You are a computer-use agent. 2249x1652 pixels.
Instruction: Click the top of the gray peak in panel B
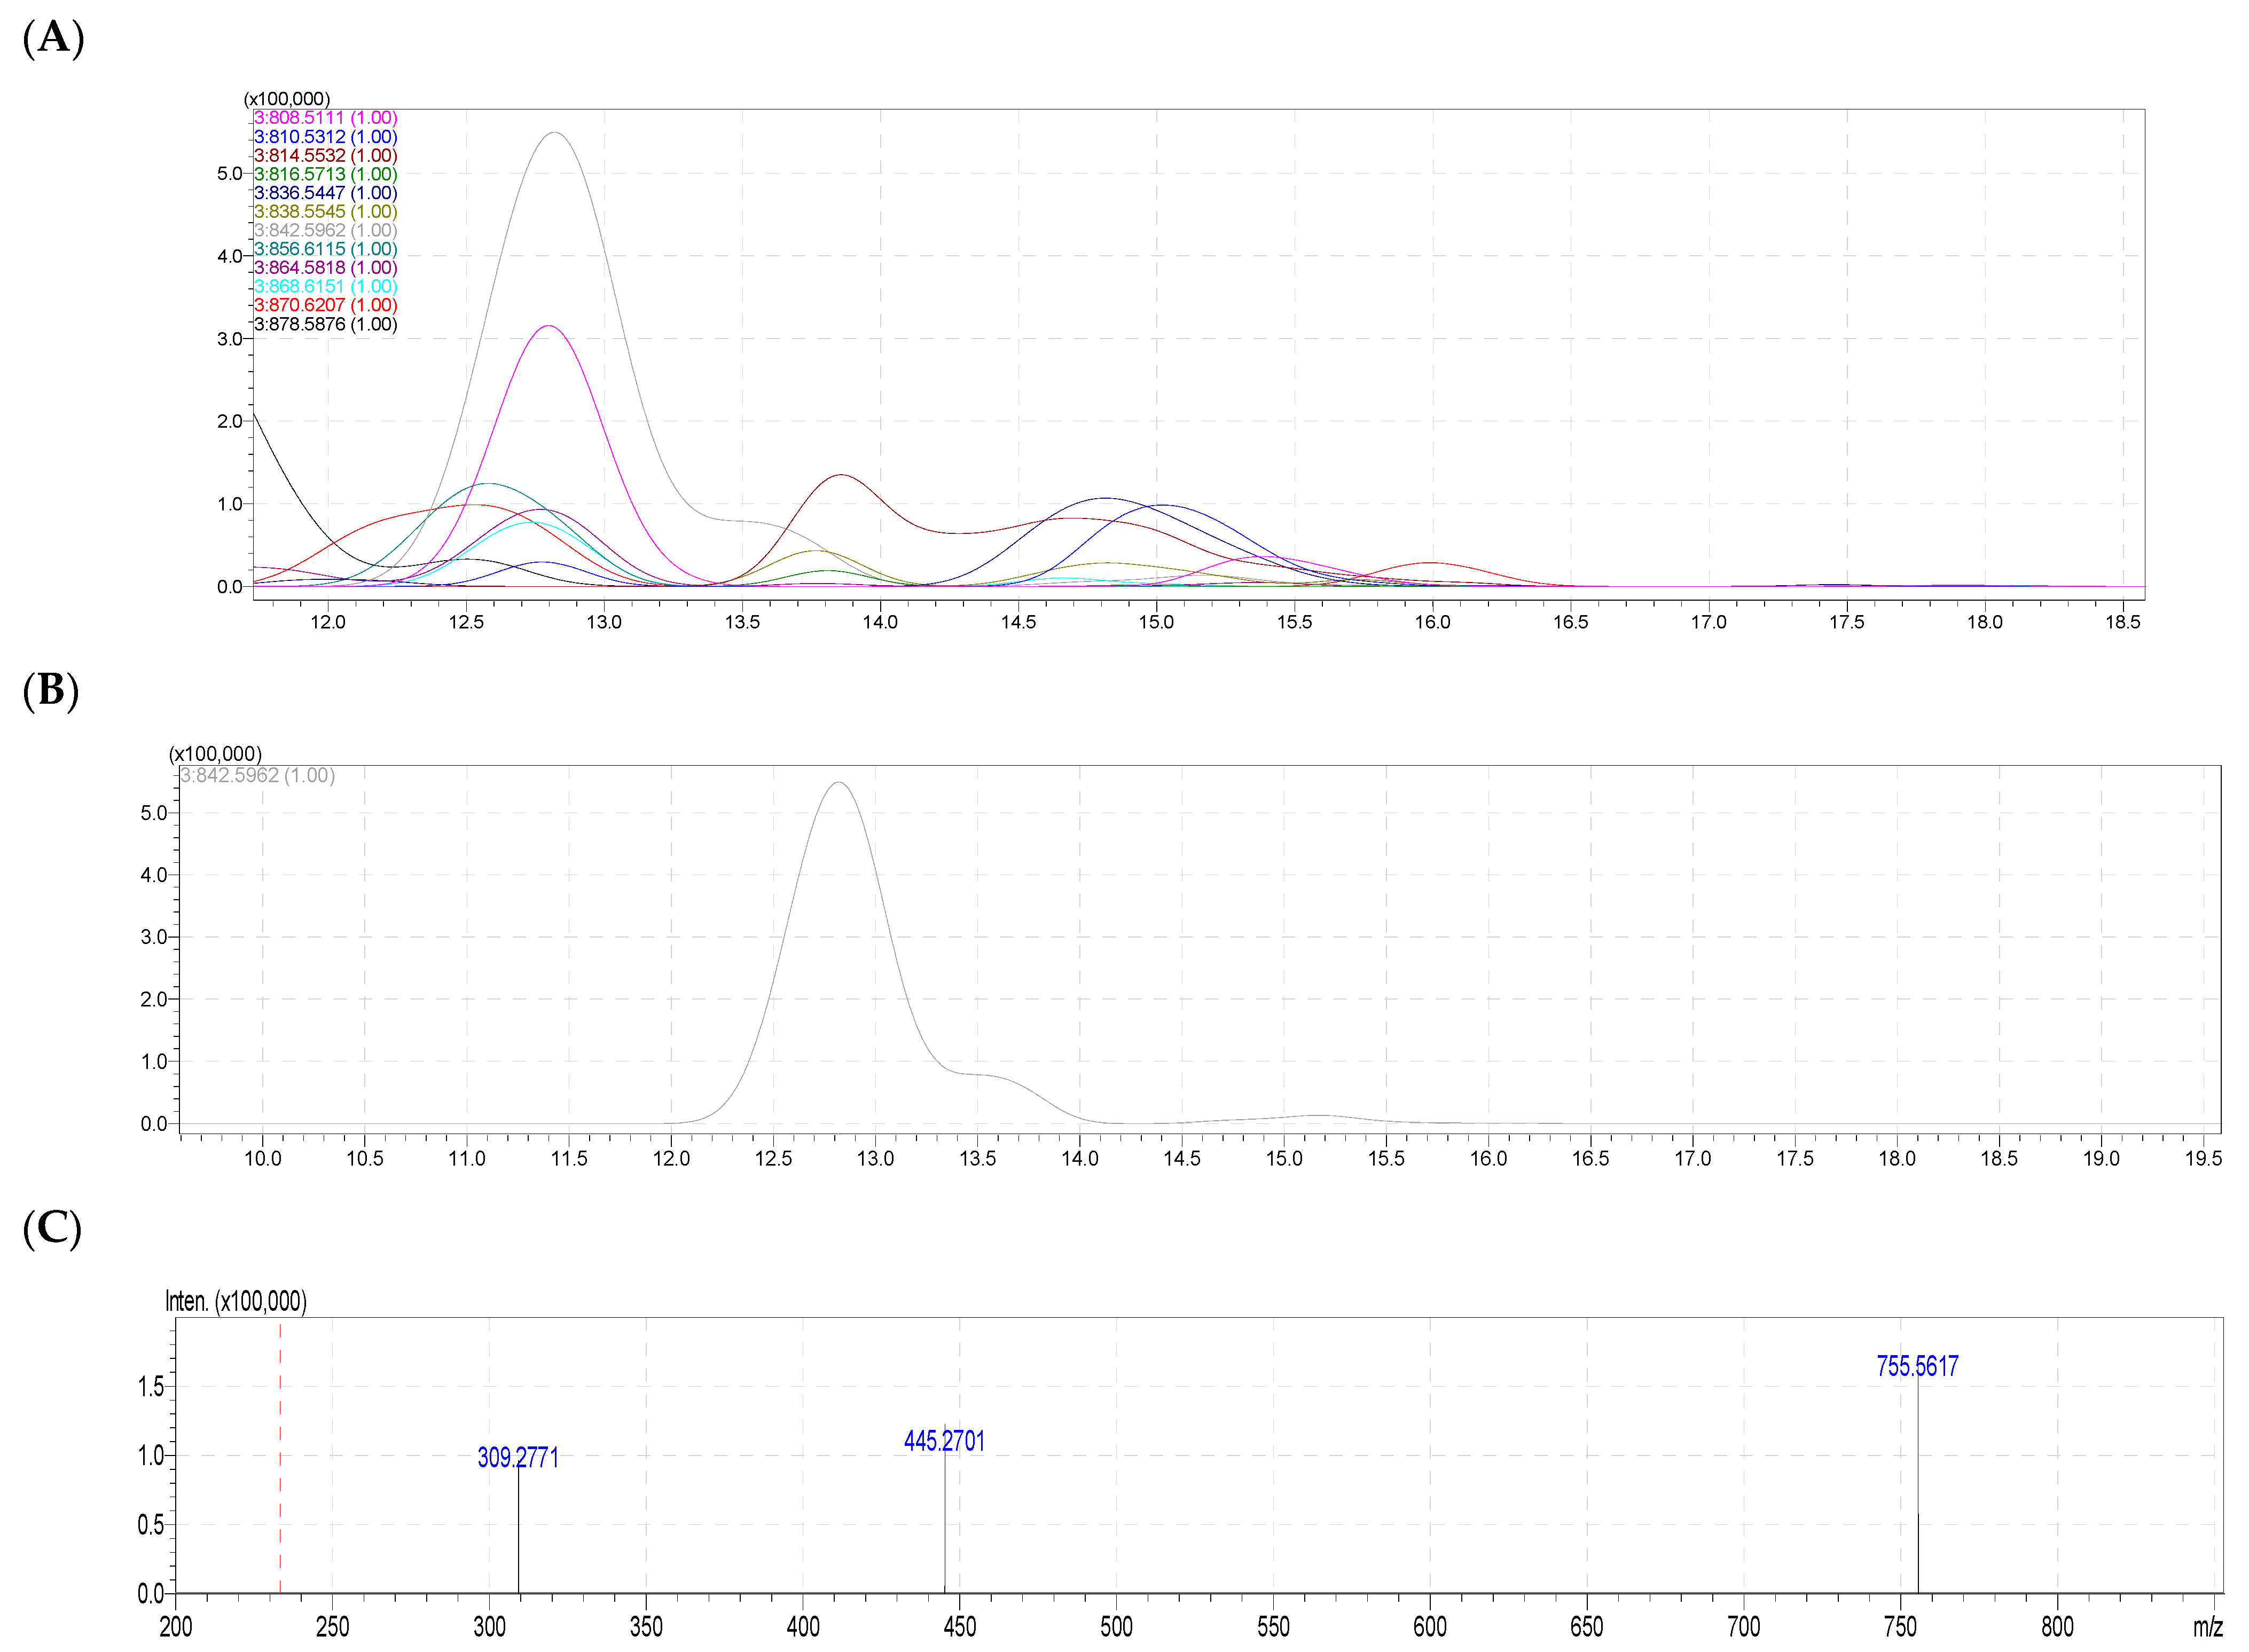click(x=838, y=783)
